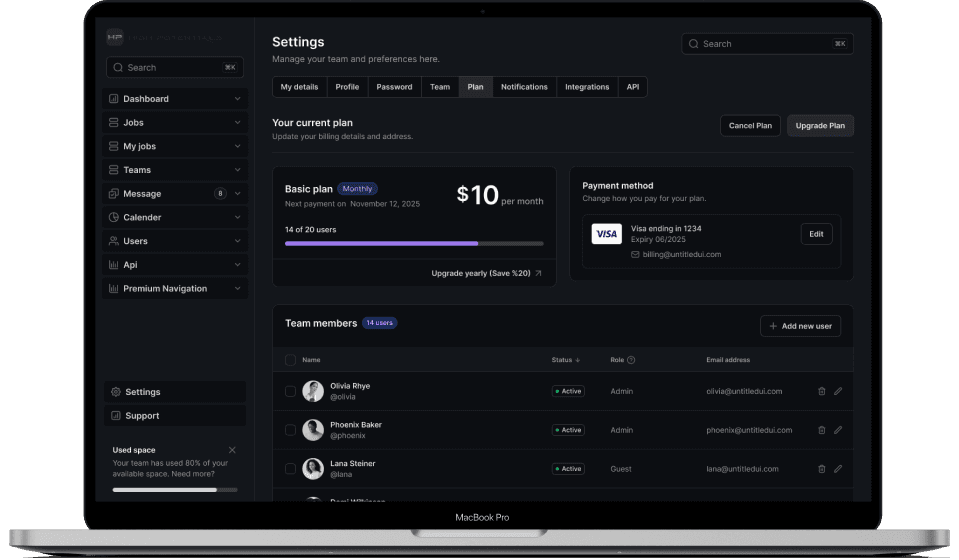The height and width of the screenshot is (560, 959).
Task: Click Phoenix Baker's avatar
Action: [x=313, y=430]
